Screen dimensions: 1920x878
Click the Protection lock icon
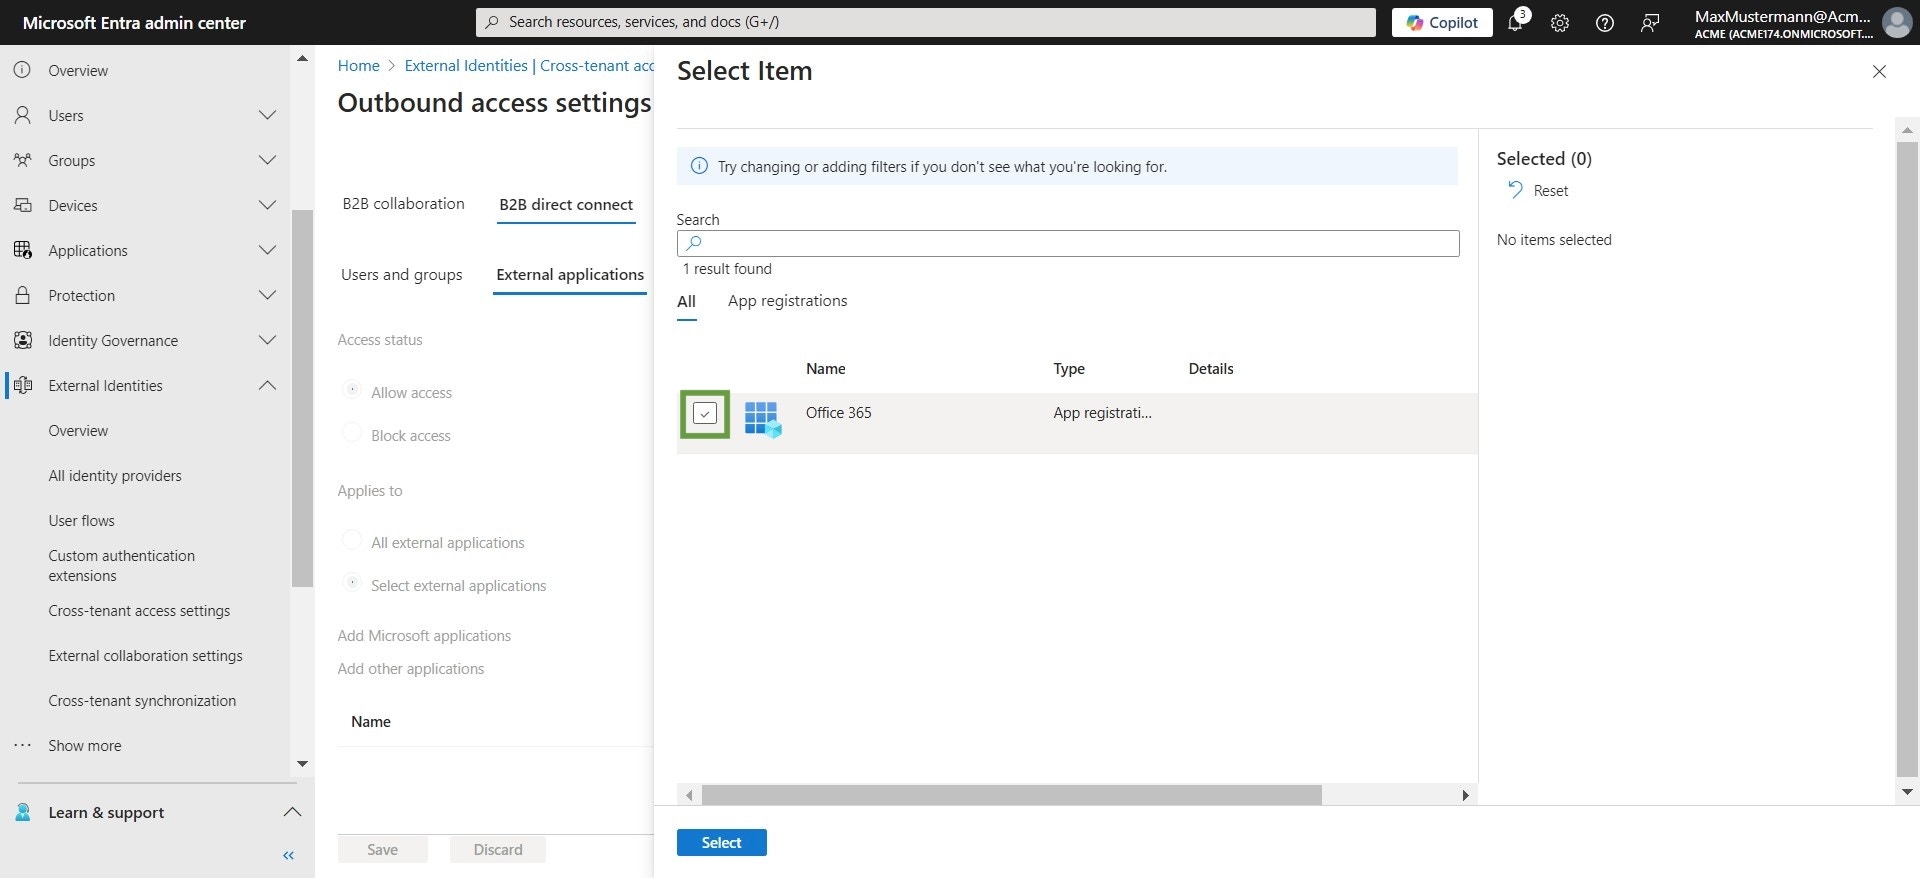22,295
